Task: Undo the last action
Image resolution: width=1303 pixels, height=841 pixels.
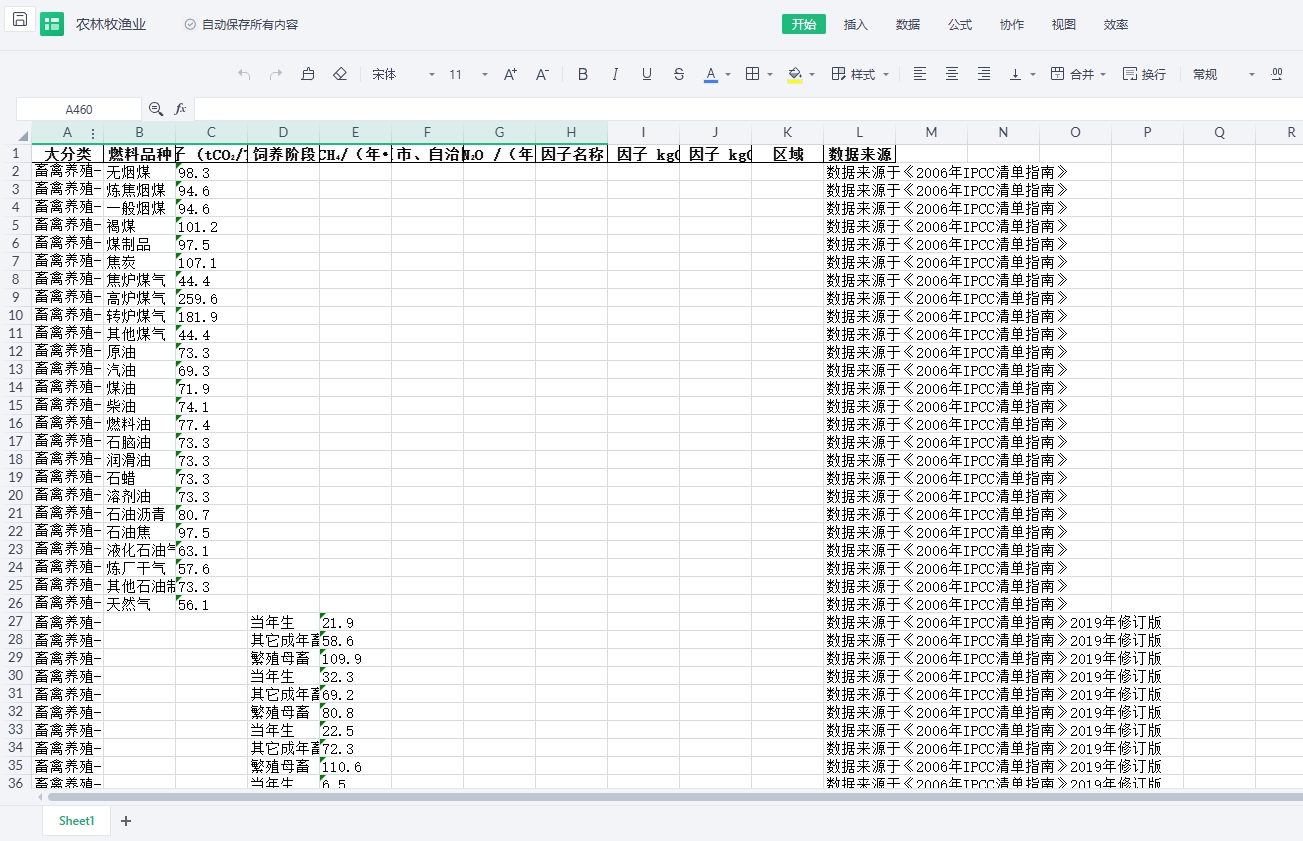Action: (244, 74)
